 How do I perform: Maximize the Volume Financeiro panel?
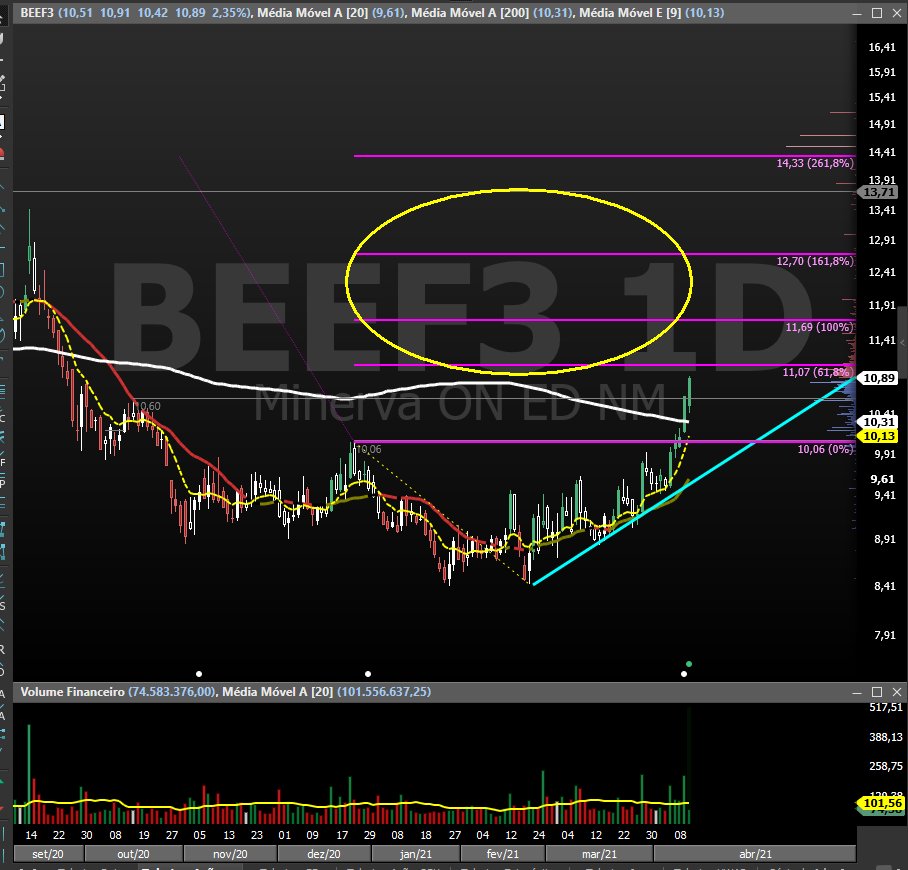coord(877,692)
